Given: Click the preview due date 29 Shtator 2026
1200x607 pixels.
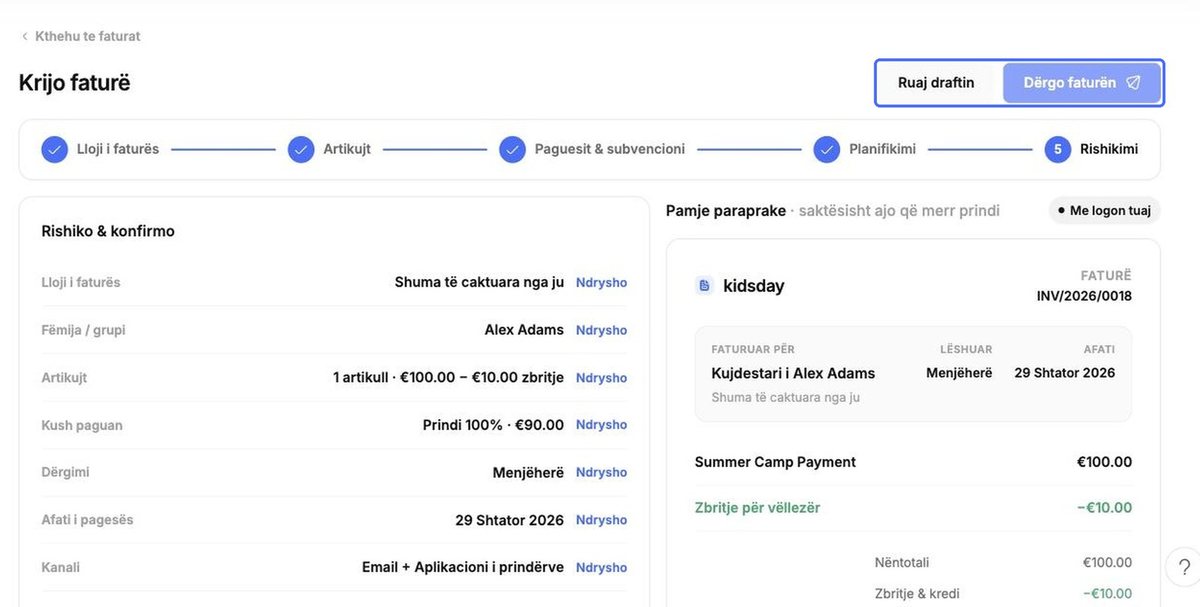Looking at the screenshot, I should pyautogui.click(x=1065, y=373).
